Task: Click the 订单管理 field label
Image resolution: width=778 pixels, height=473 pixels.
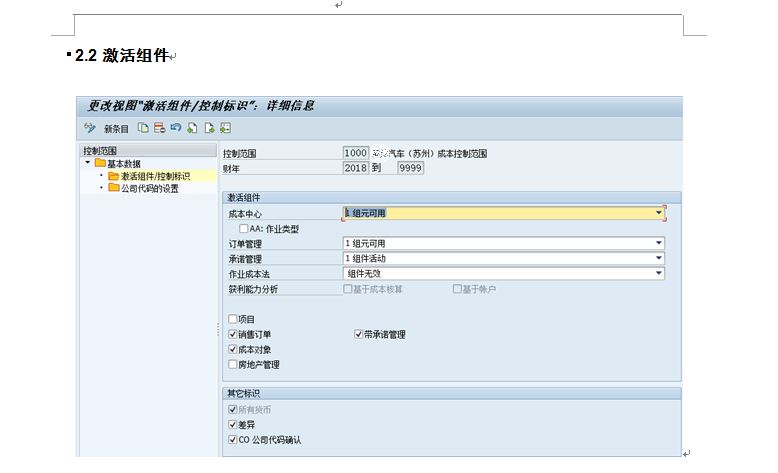Action: [x=245, y=244]
